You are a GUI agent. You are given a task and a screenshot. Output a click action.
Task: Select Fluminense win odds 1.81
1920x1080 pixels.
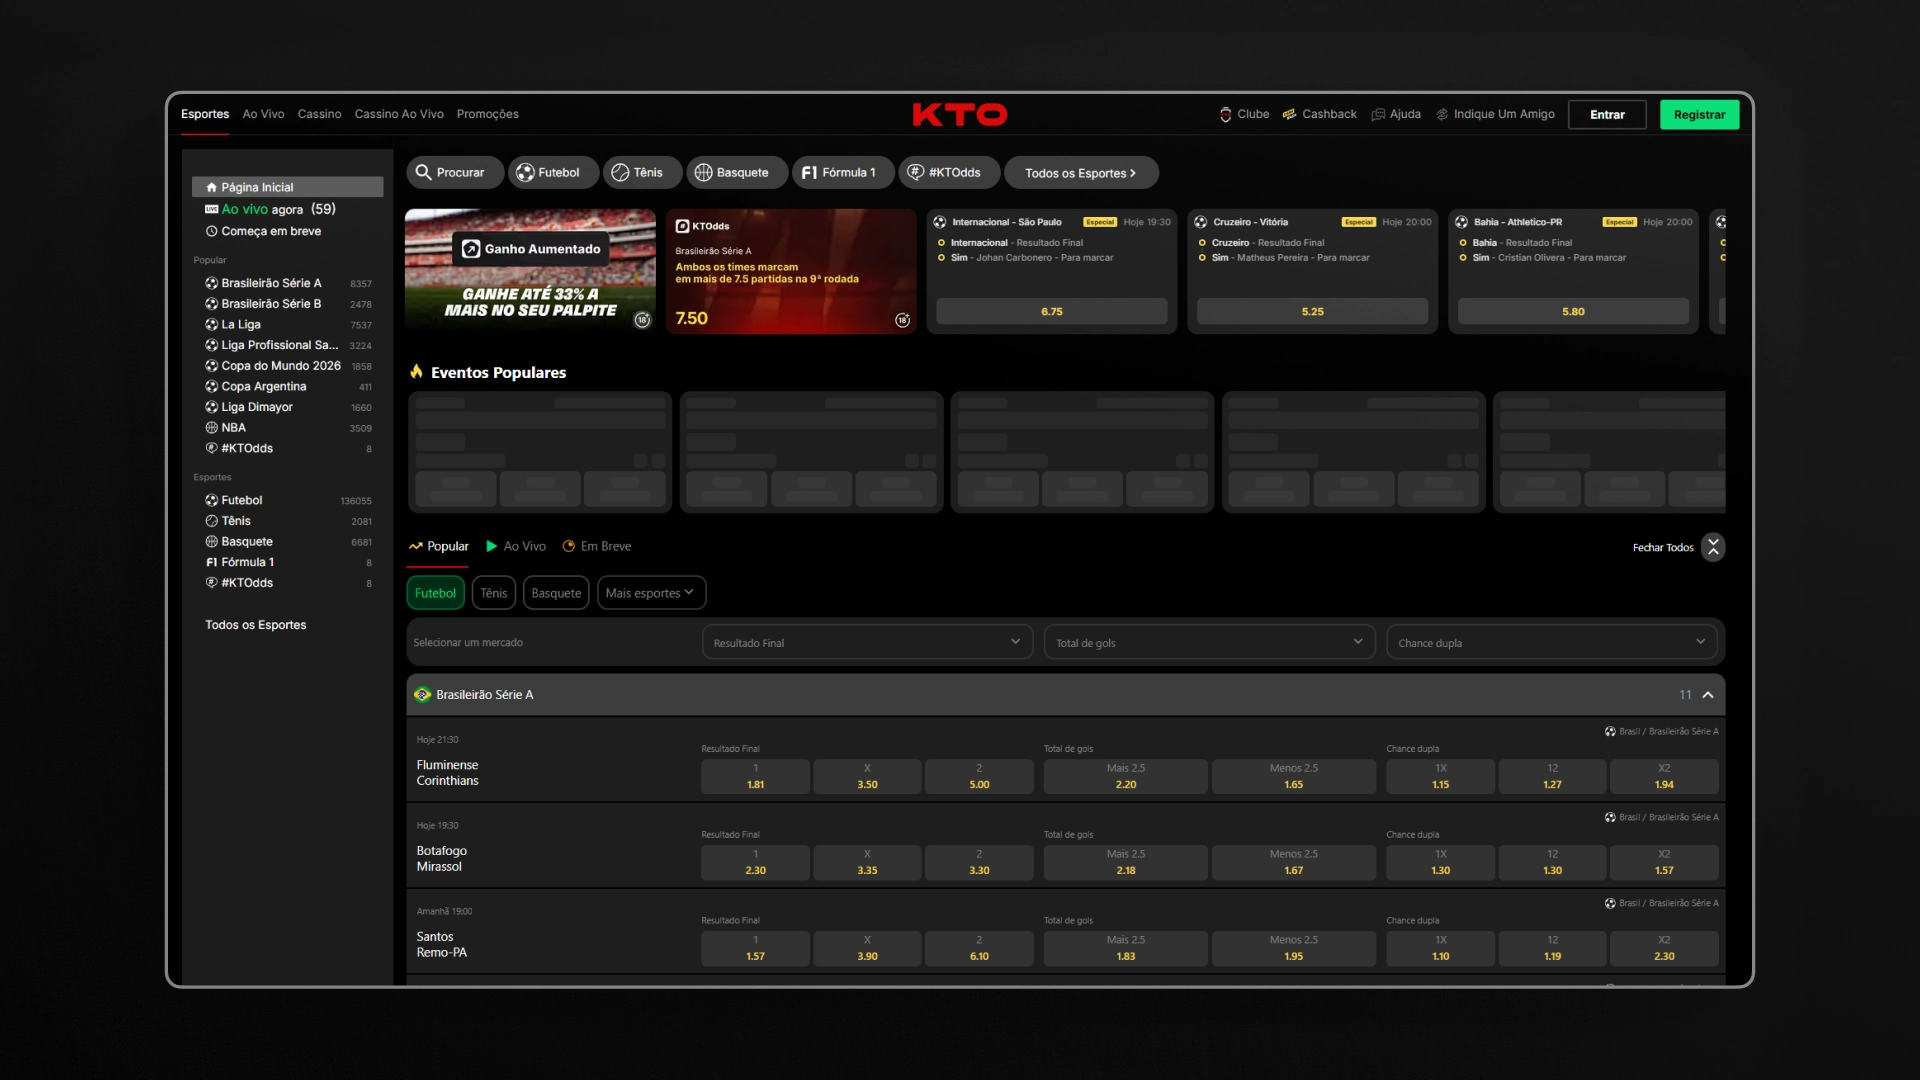[x=755, y=776]
